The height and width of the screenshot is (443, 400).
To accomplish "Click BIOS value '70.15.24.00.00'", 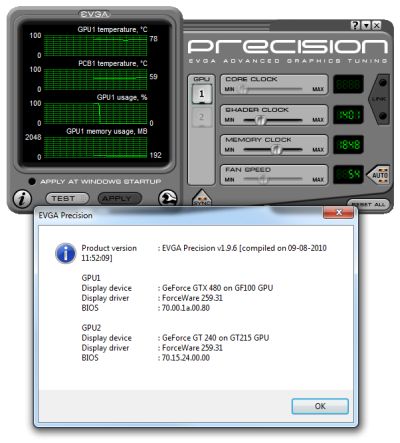I will coord(186,358).
